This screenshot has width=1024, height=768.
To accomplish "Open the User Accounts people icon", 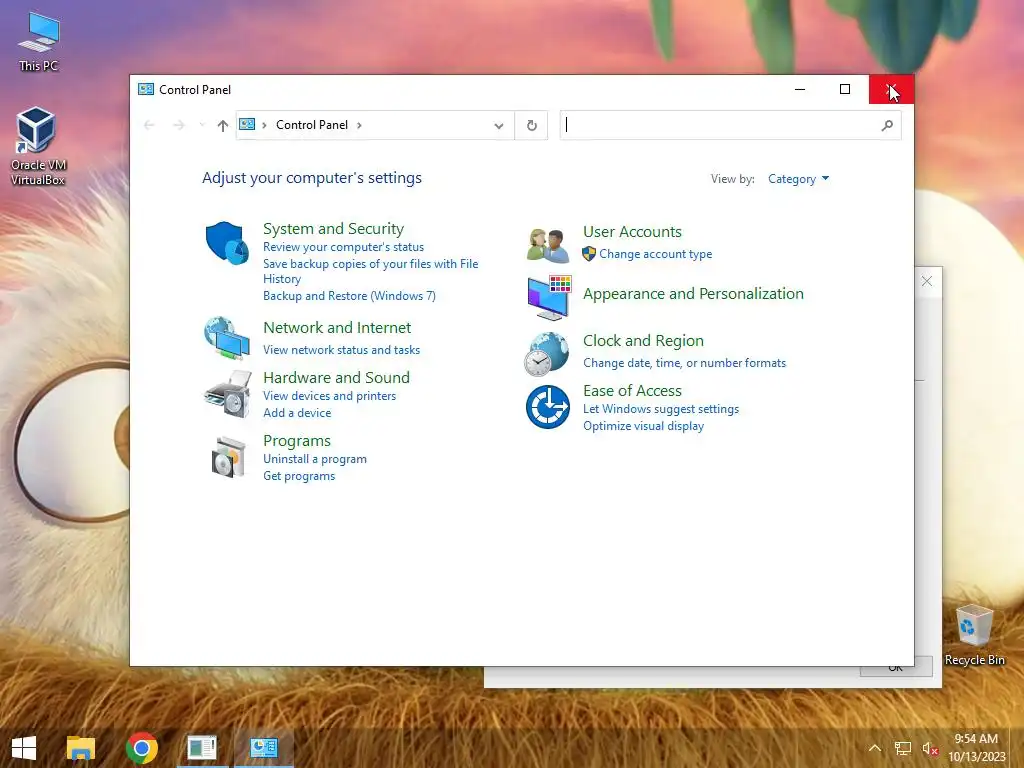I will pos(547,245).
